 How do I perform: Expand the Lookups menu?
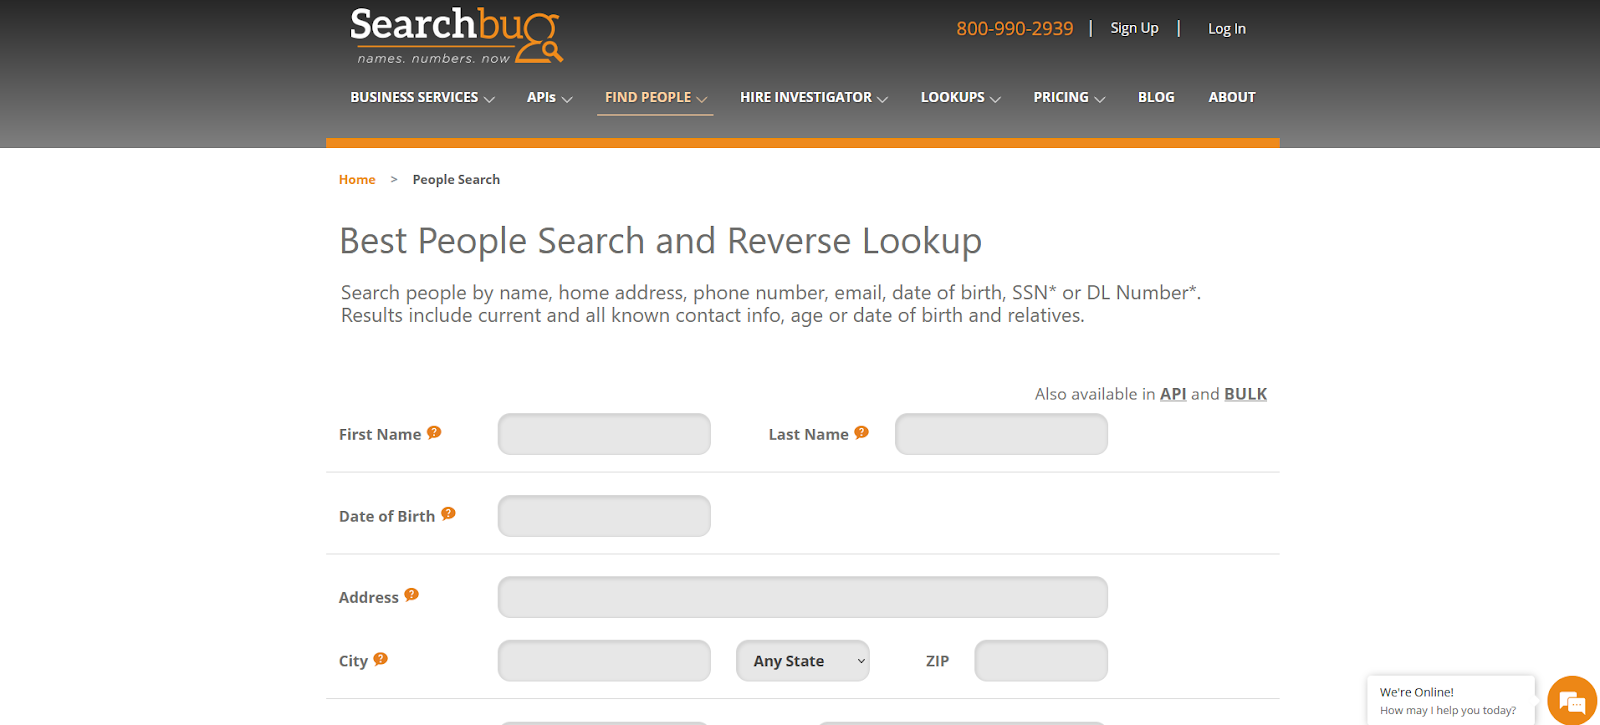961,97
